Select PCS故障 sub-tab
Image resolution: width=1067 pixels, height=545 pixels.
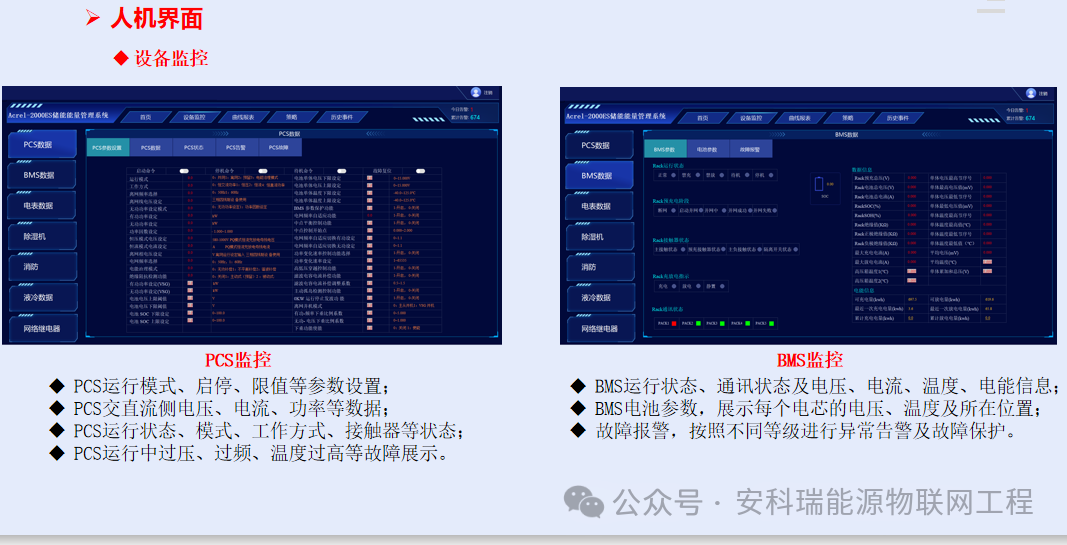click(278, 147)
